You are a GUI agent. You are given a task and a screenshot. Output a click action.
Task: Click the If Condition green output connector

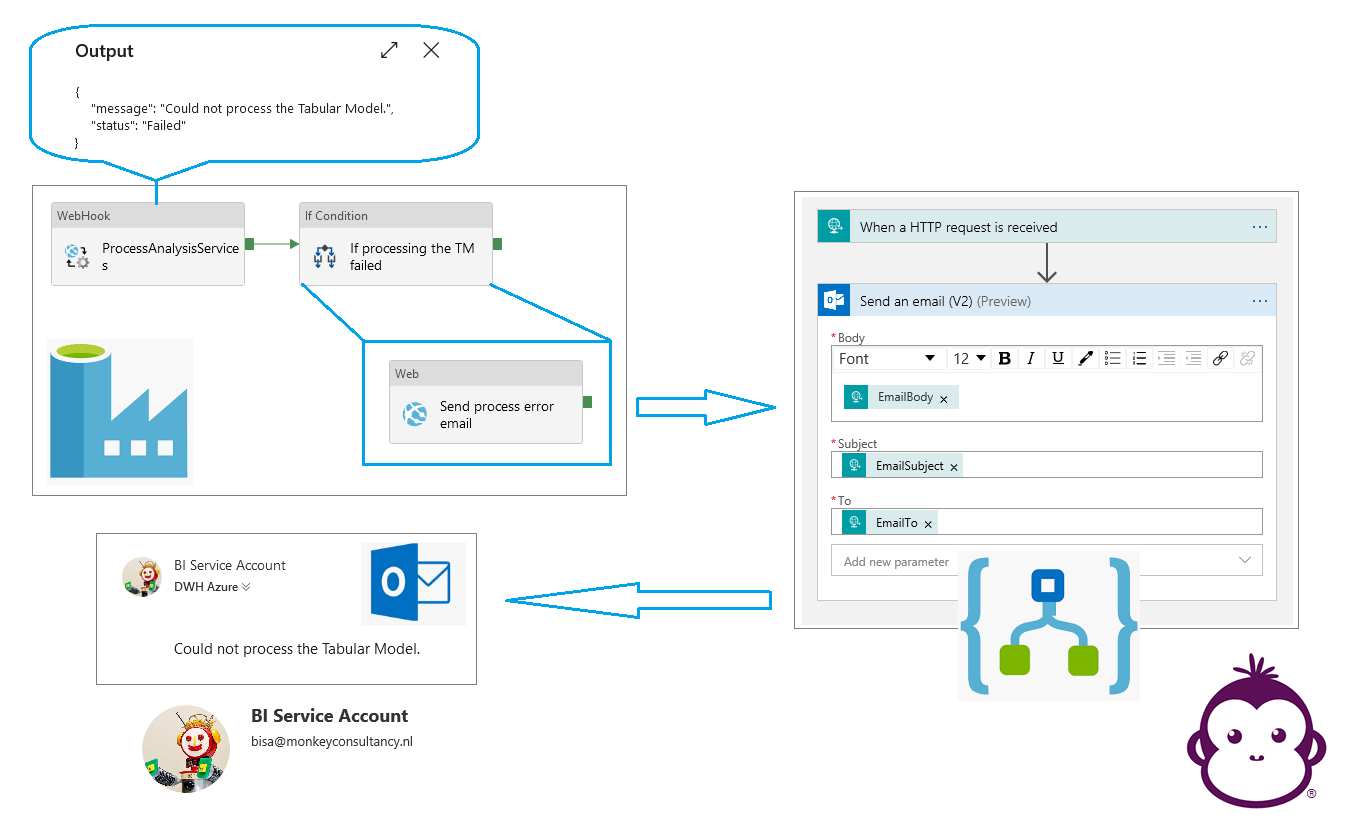(x=497, y=243)
